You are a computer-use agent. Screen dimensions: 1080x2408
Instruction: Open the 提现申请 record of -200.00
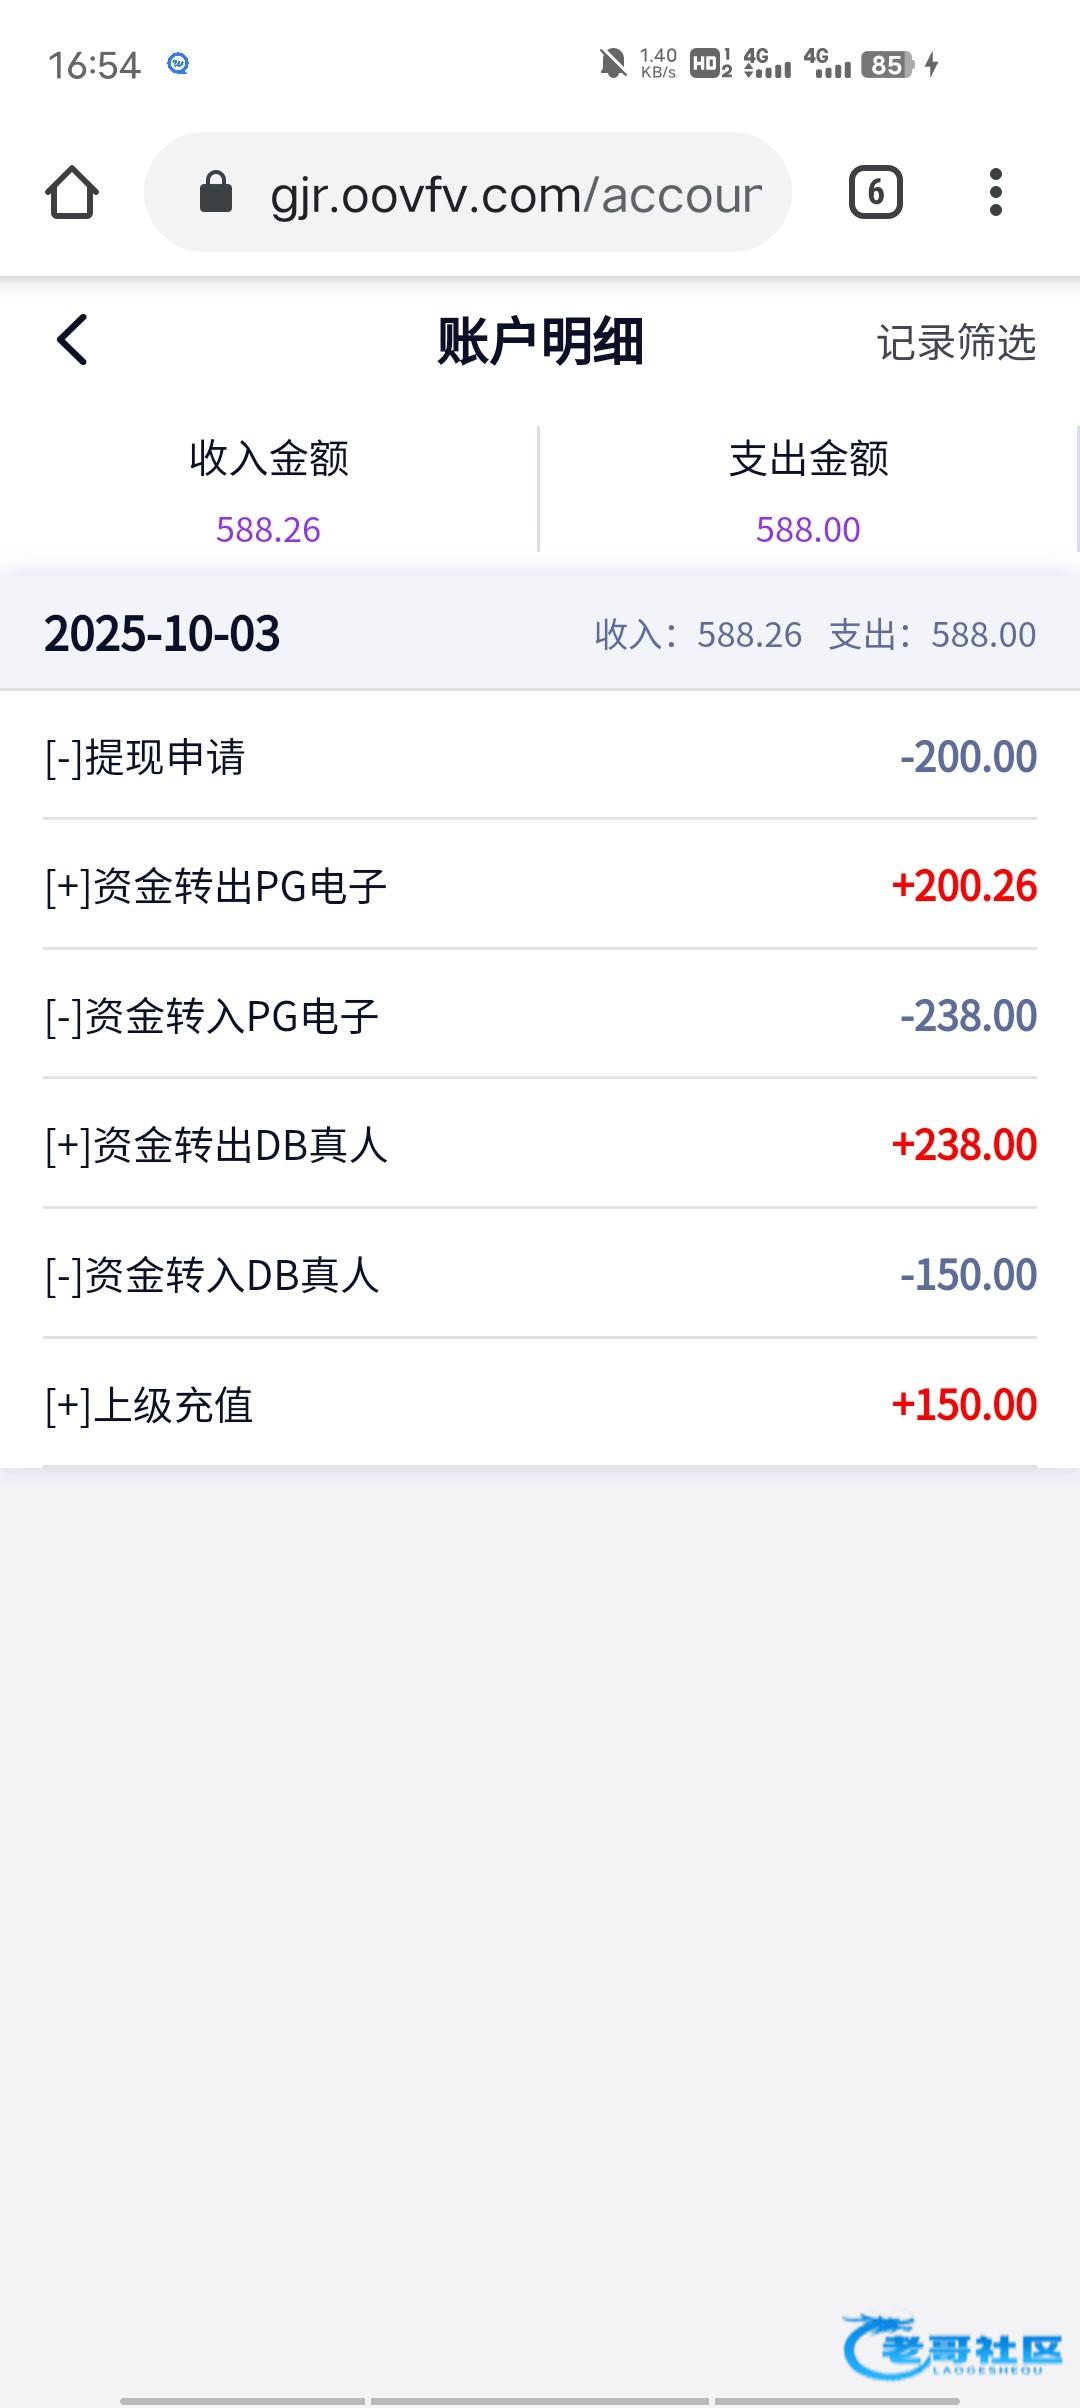click(x=540, y=757)
